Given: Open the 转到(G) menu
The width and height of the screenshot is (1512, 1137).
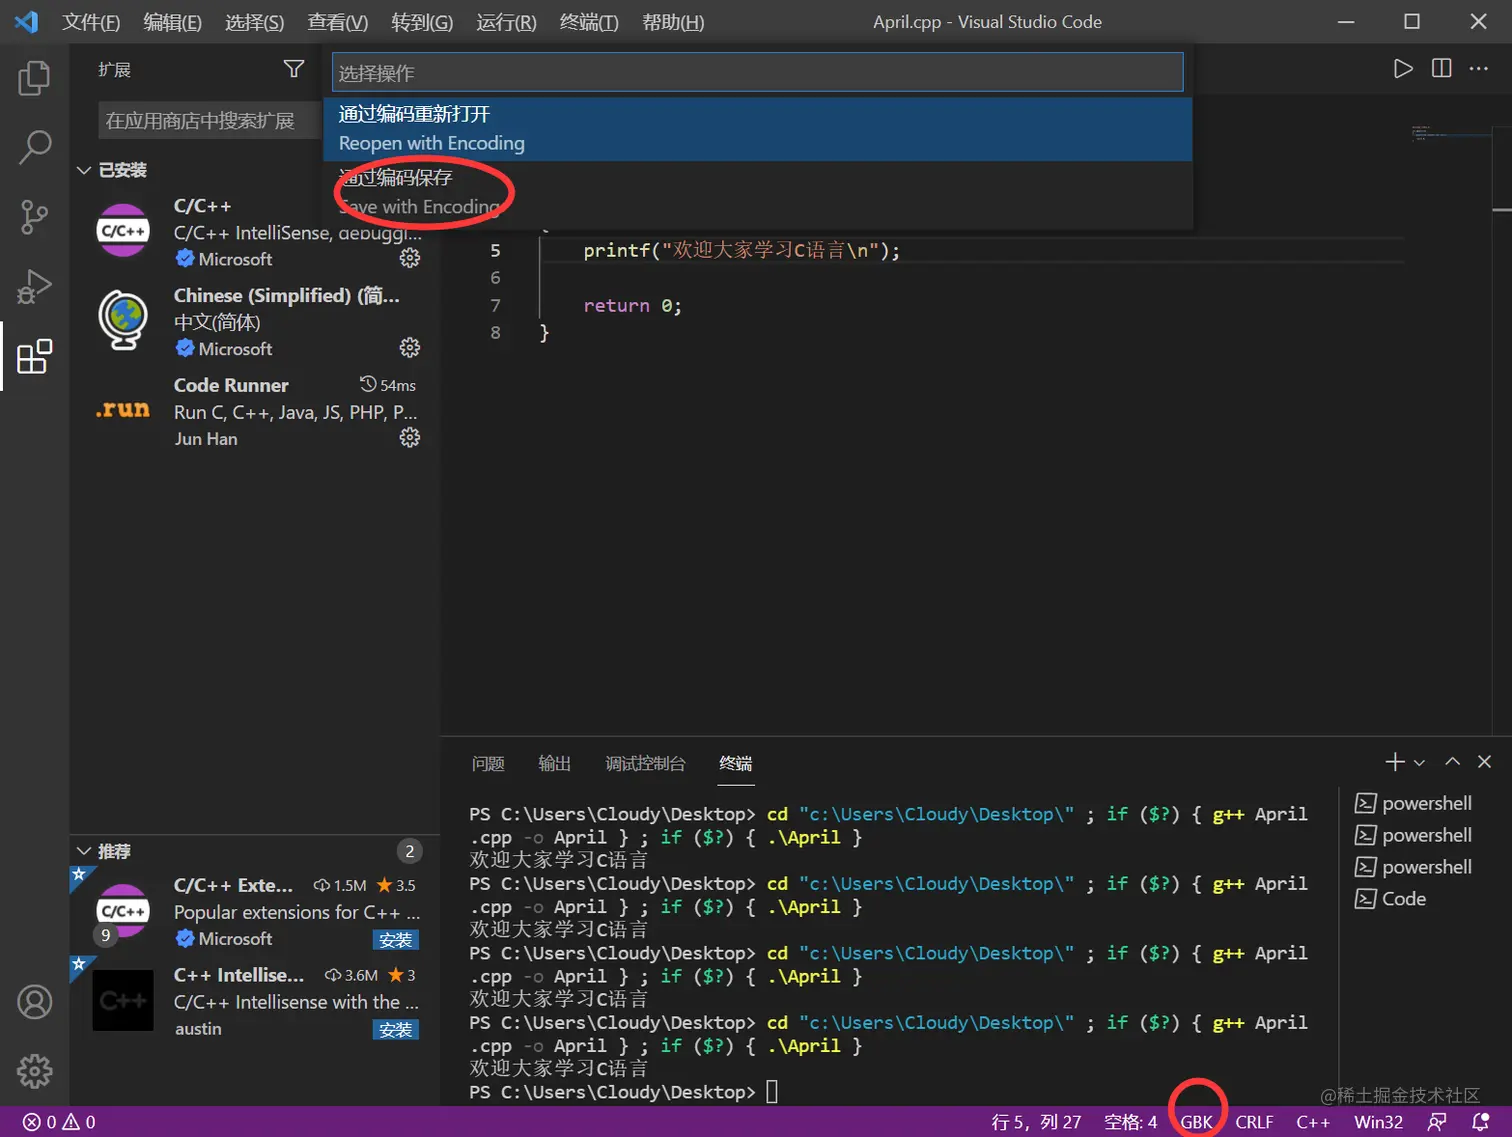Looking at the screenshot, I should point(422,22).
